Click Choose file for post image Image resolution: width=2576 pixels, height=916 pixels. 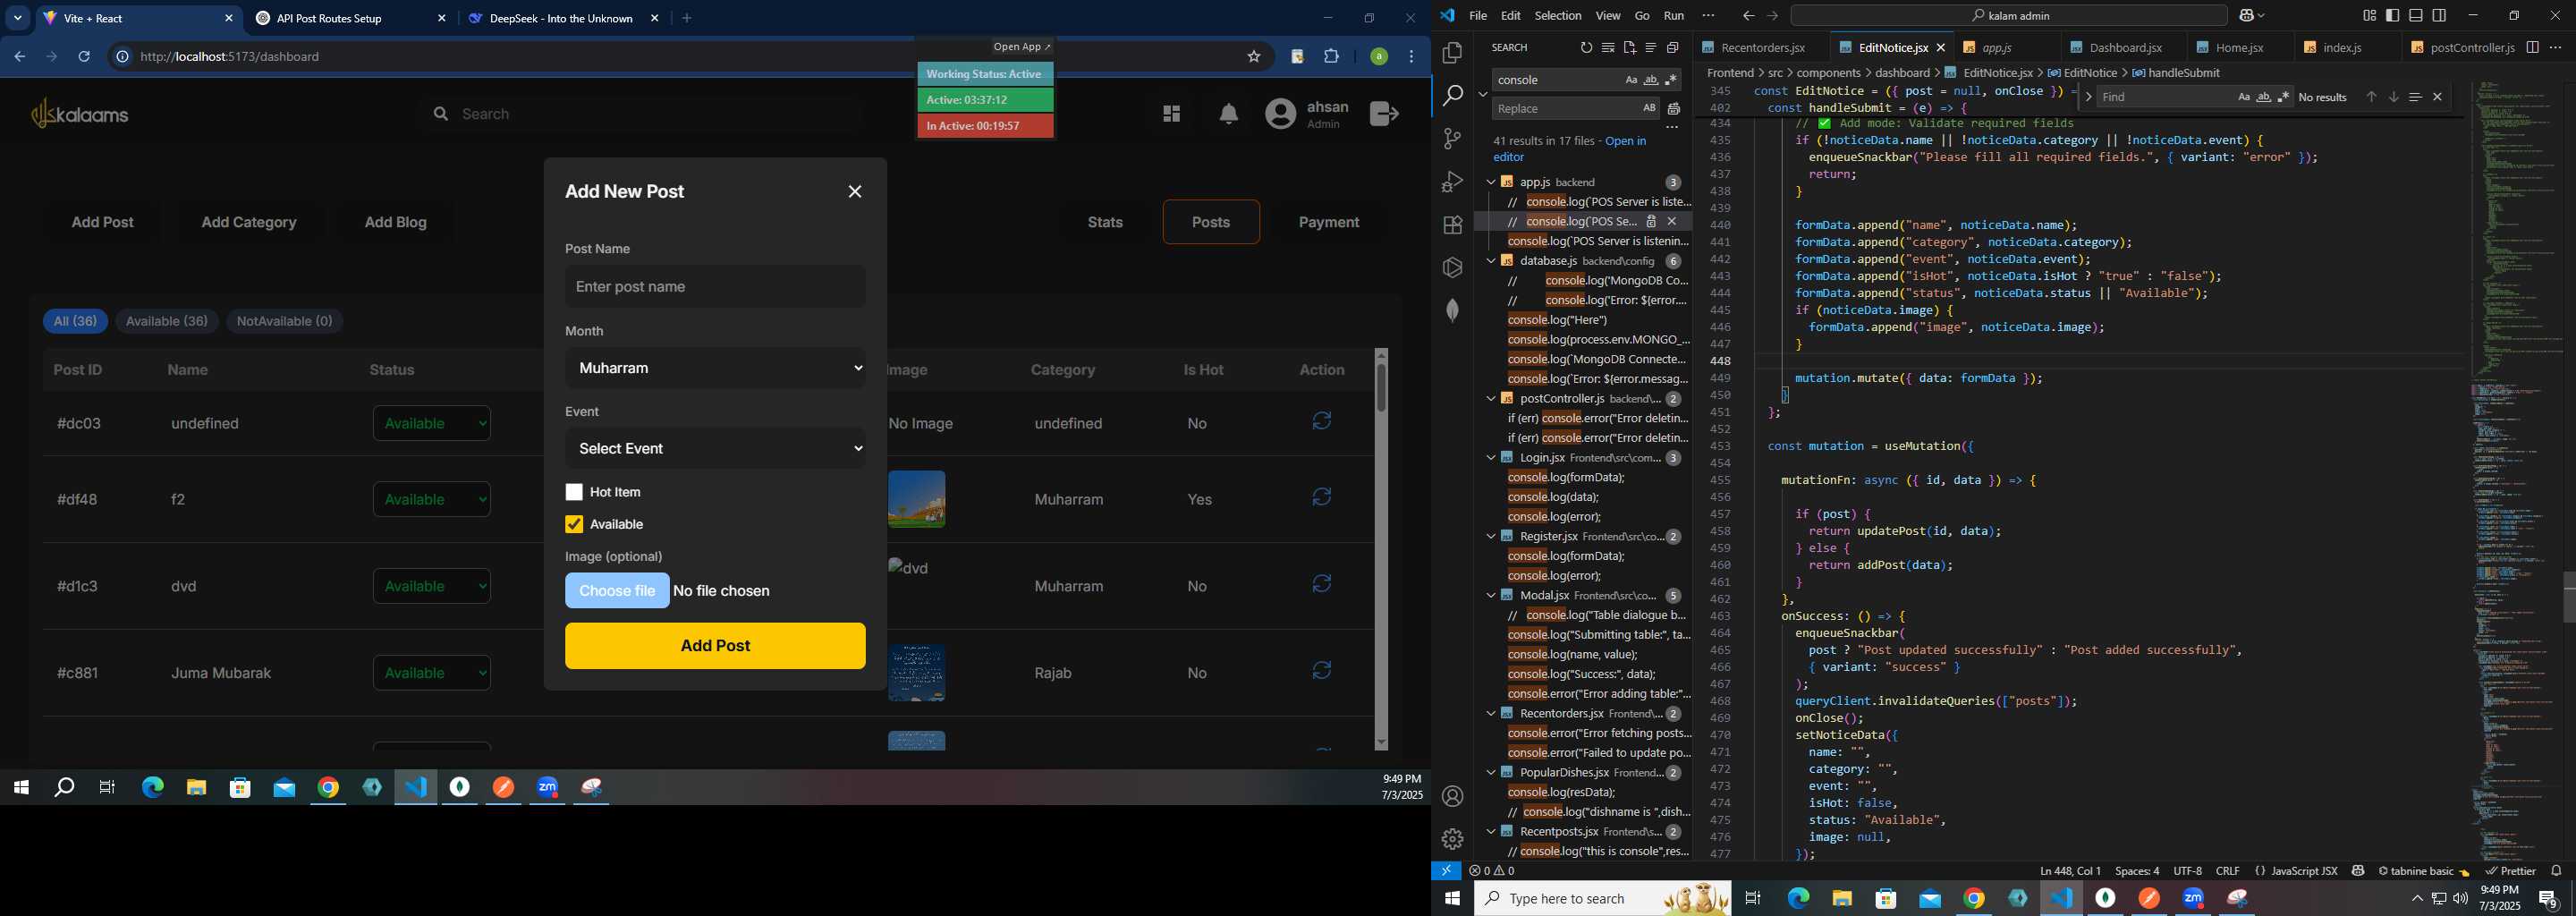617,591
